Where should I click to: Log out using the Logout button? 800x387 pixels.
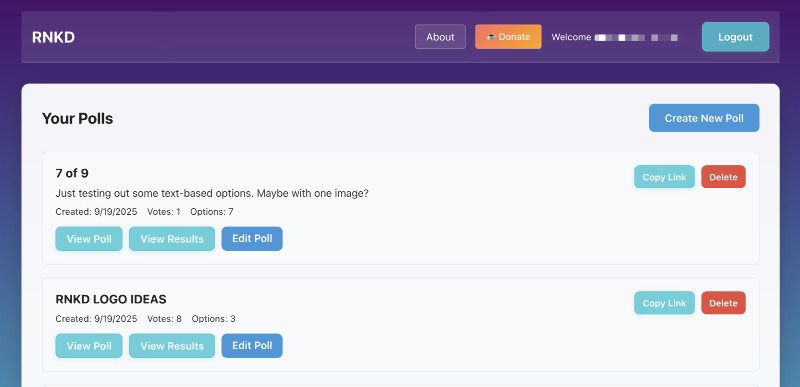click(x=735, y=37)
